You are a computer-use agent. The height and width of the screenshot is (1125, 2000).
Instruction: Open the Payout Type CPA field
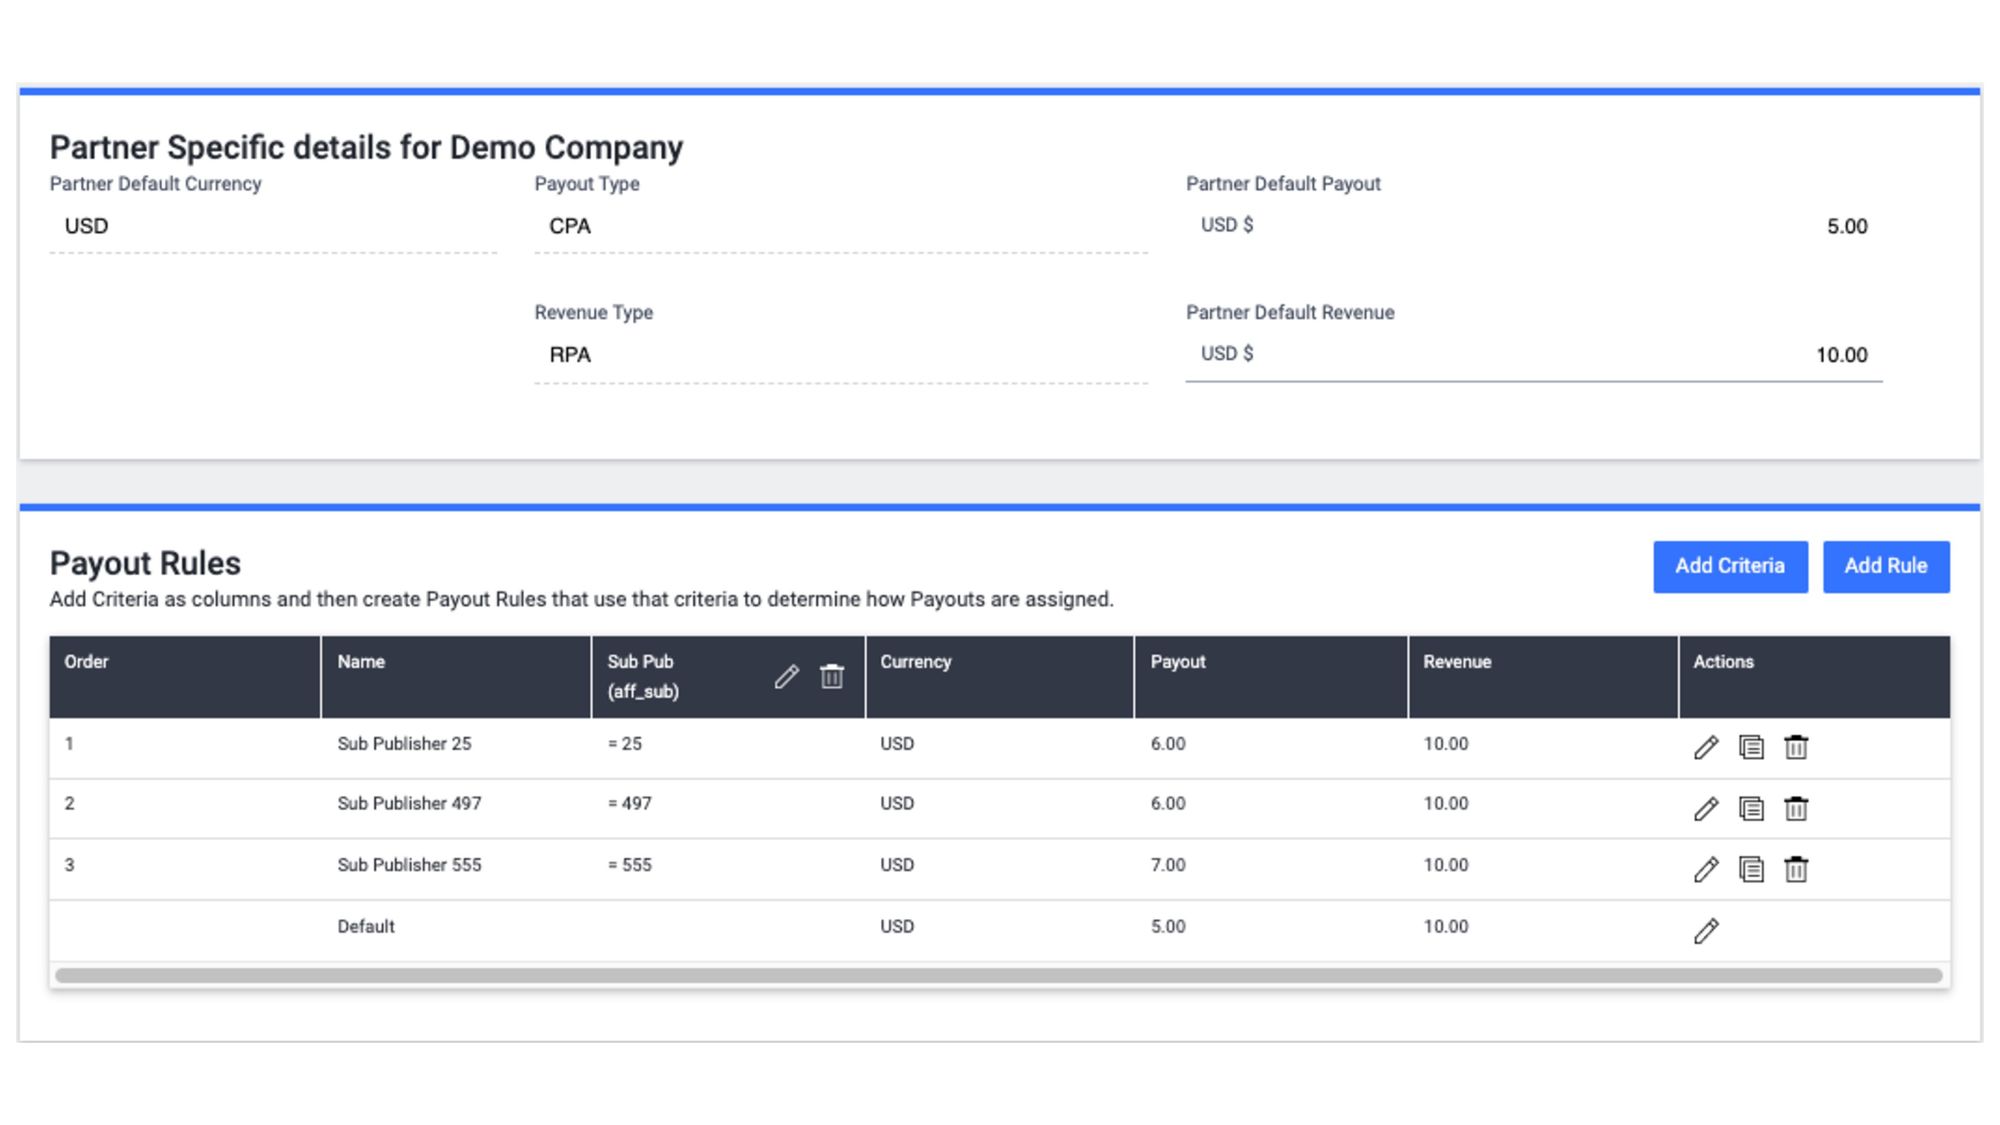pos(841,227)
